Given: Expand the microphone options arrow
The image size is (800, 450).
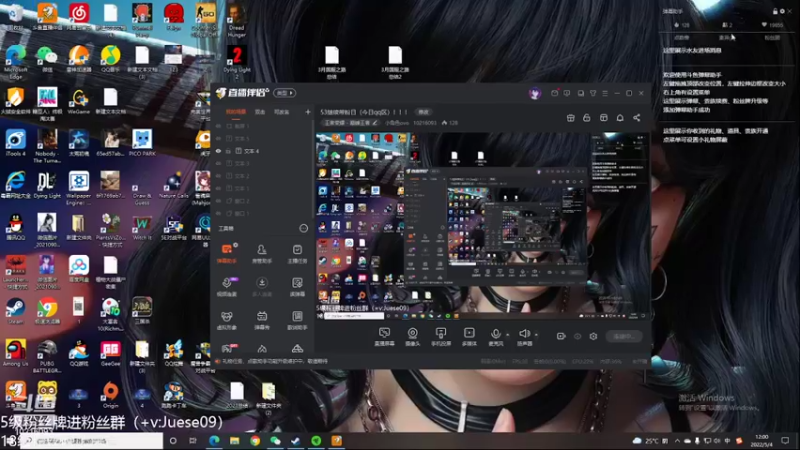Looking at the screenshot, I should (507, 335).
